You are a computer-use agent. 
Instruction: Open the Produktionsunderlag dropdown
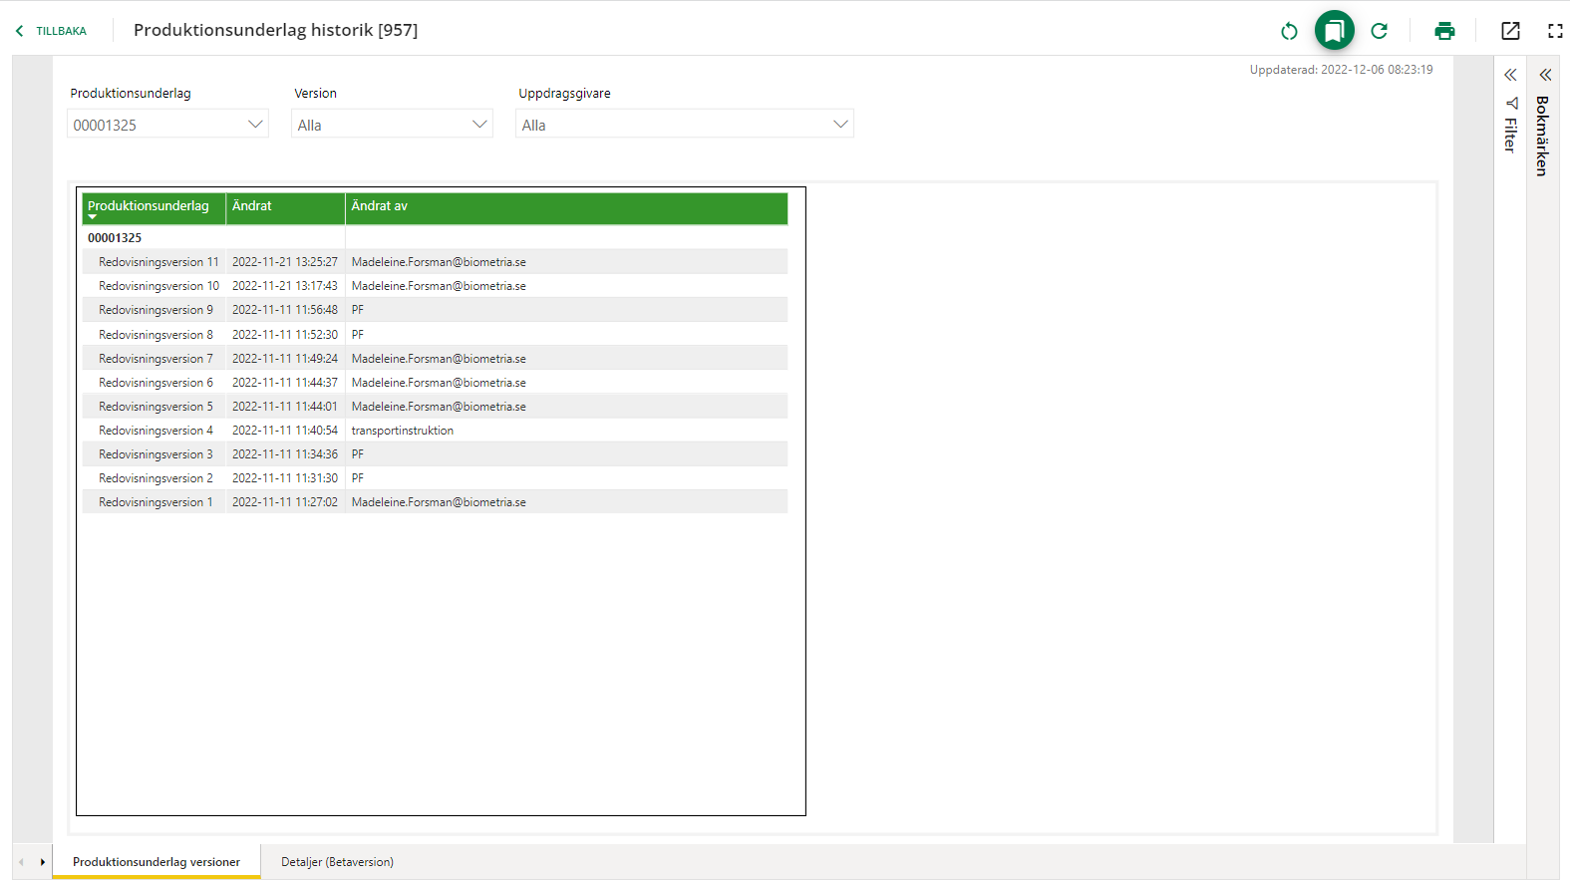[x=167, y=125]
